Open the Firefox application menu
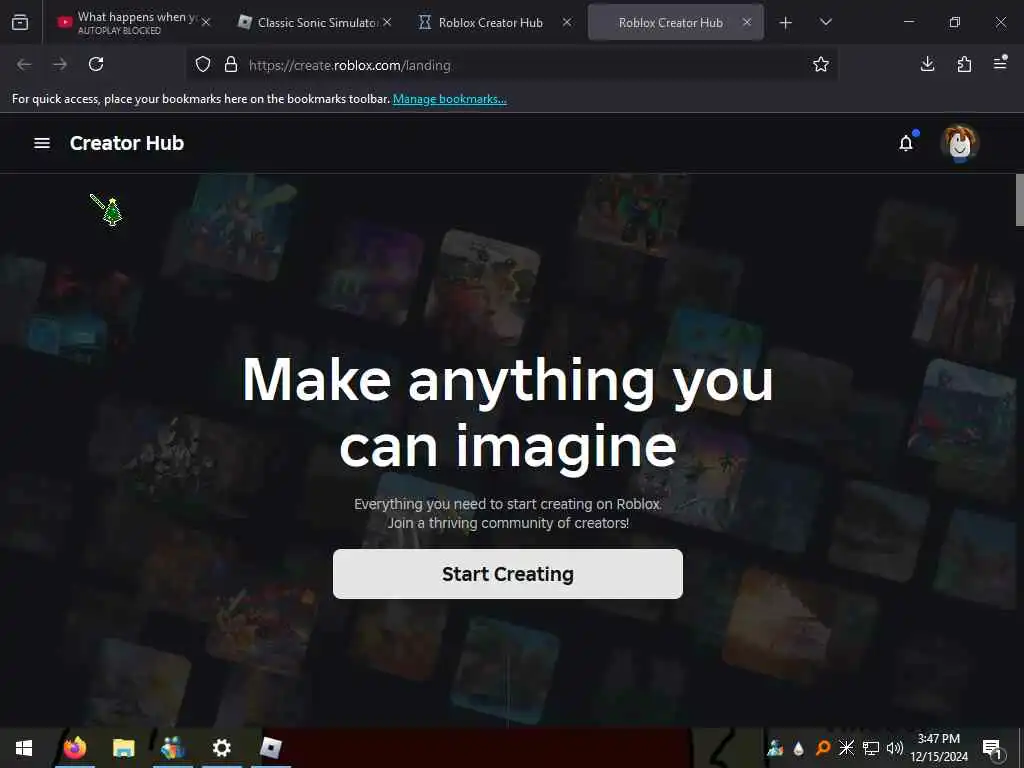1024x768 pixels. (x=1000, y=63)
